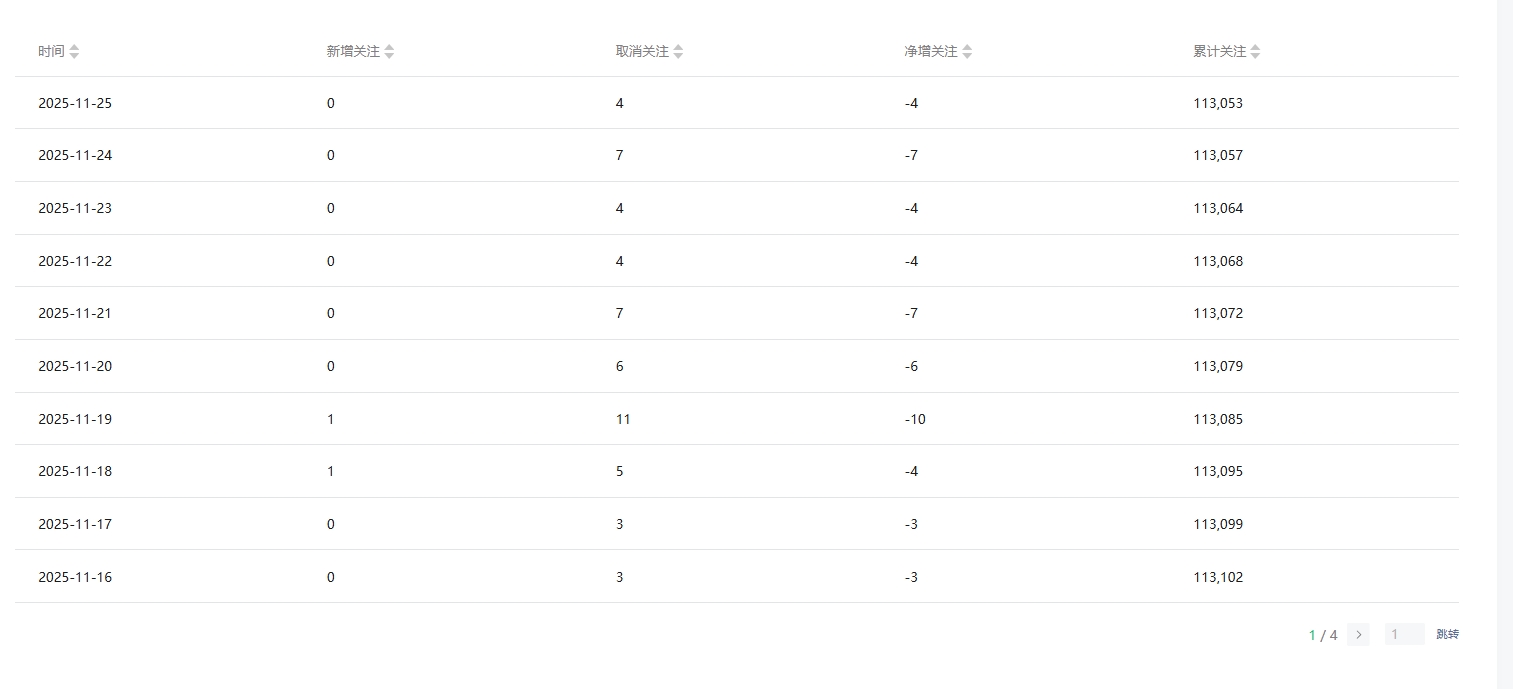Click the page number input box
The height and width of the screenshot is (689, 1513).
(x=1404, y=634)
